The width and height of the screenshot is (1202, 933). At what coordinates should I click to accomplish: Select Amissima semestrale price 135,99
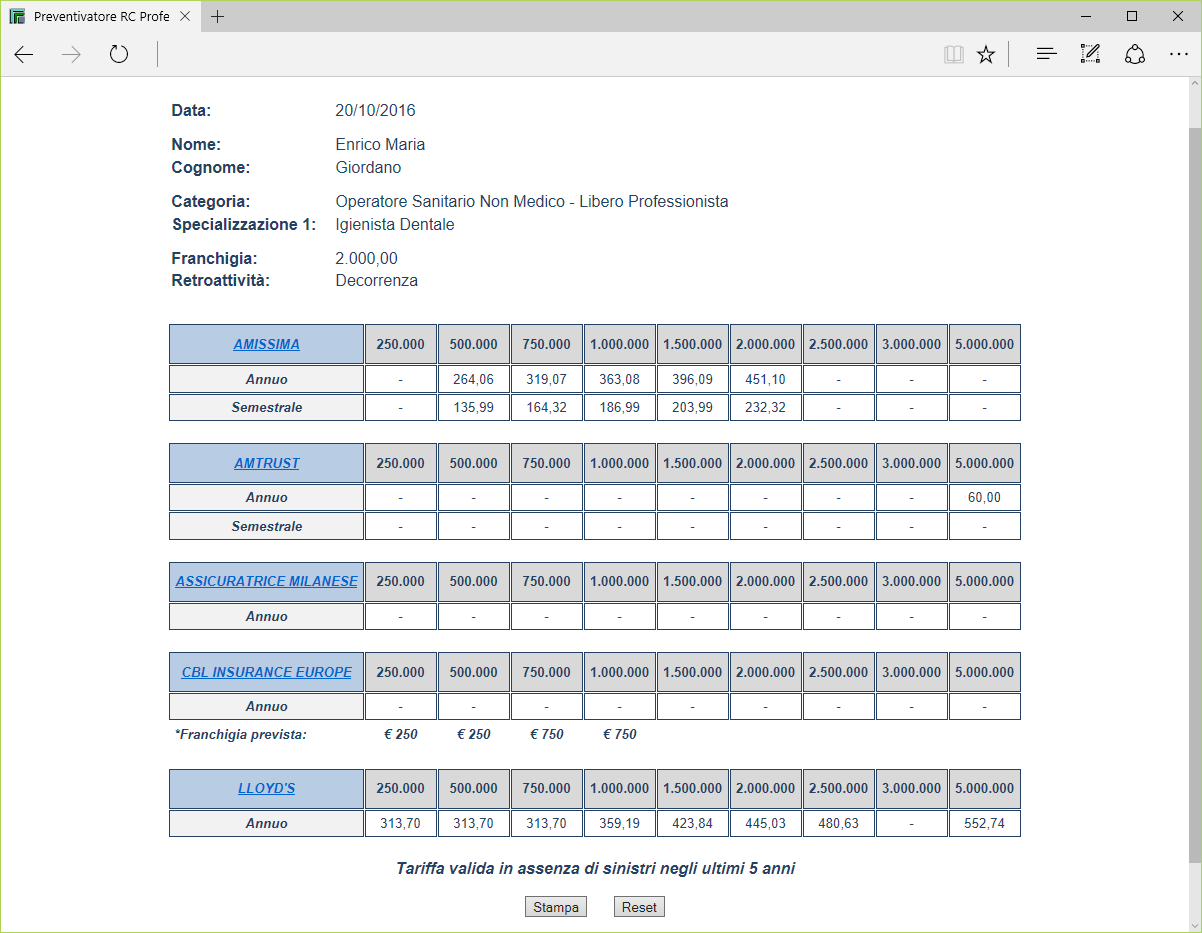point(474,407)
